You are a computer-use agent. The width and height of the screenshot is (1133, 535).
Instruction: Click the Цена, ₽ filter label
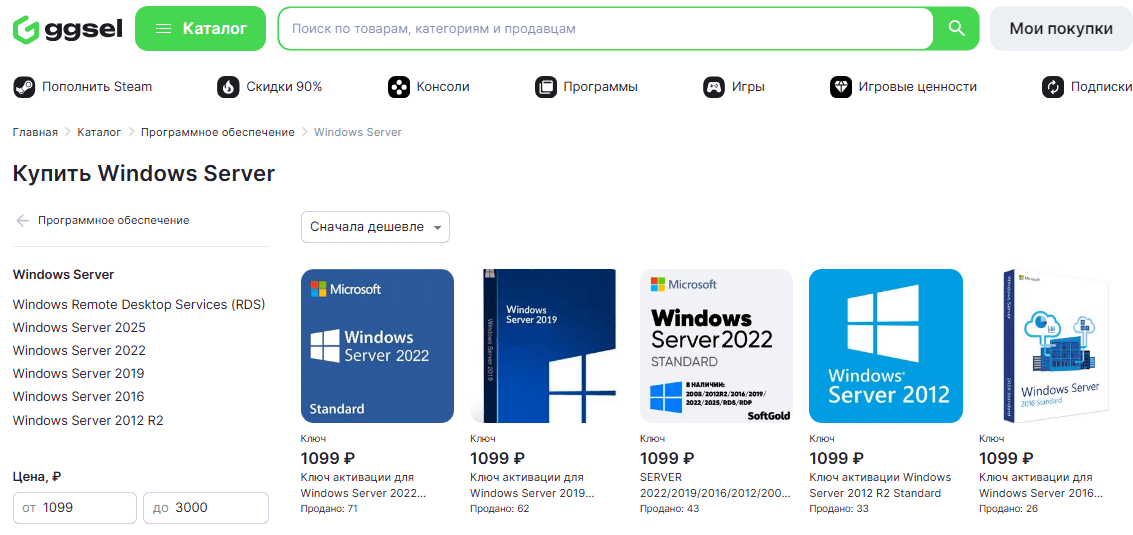[37, 477]
